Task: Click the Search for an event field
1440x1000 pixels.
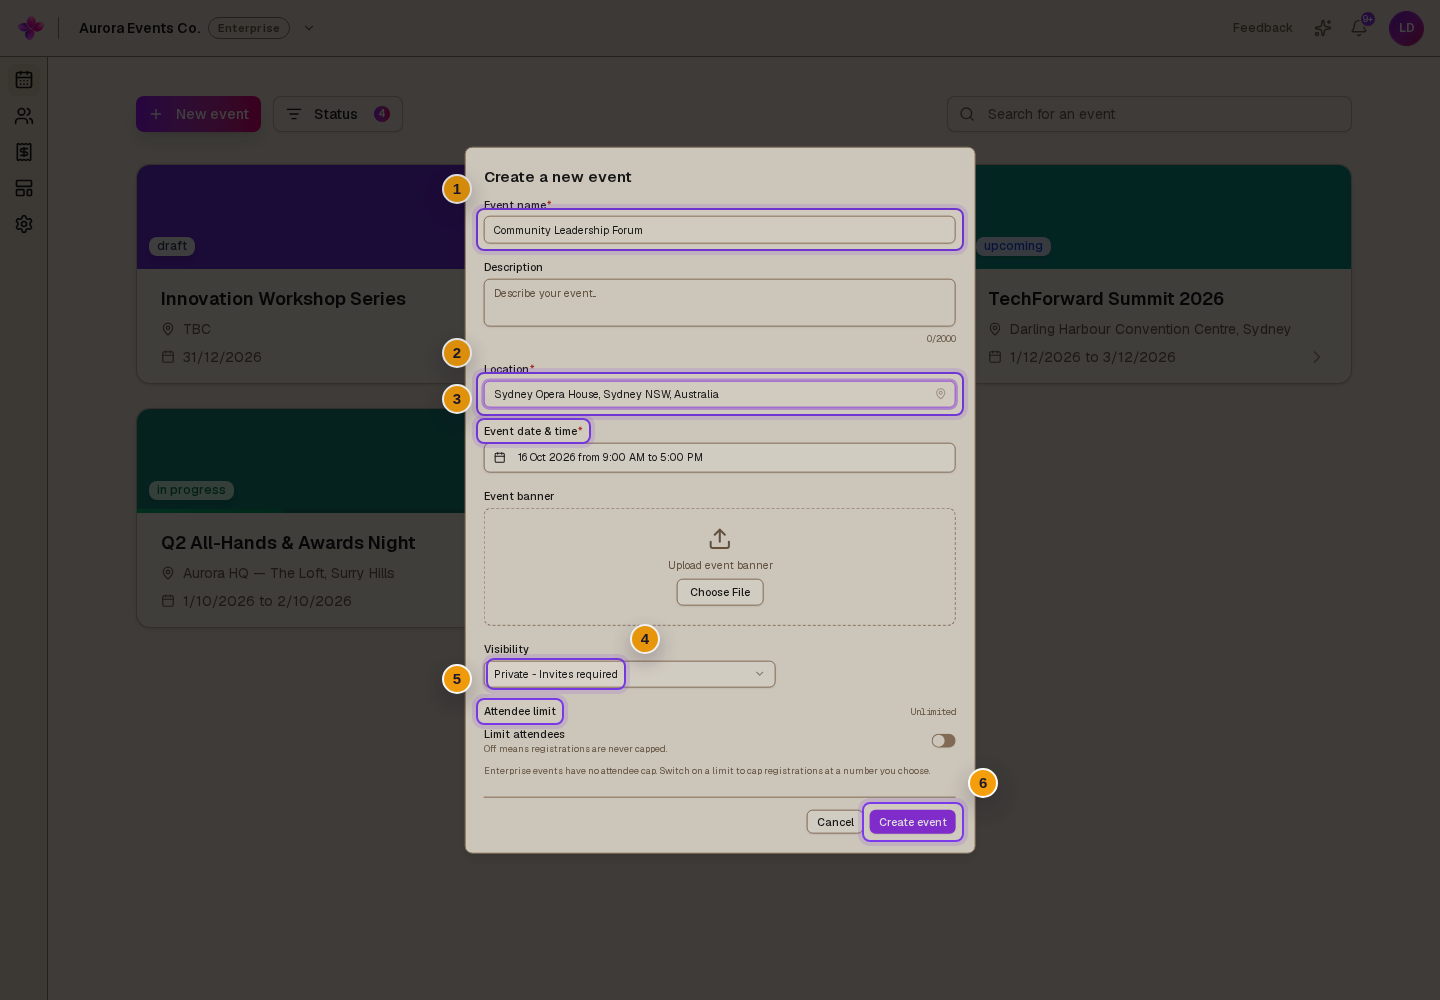Action: (x=1149, y=114)
